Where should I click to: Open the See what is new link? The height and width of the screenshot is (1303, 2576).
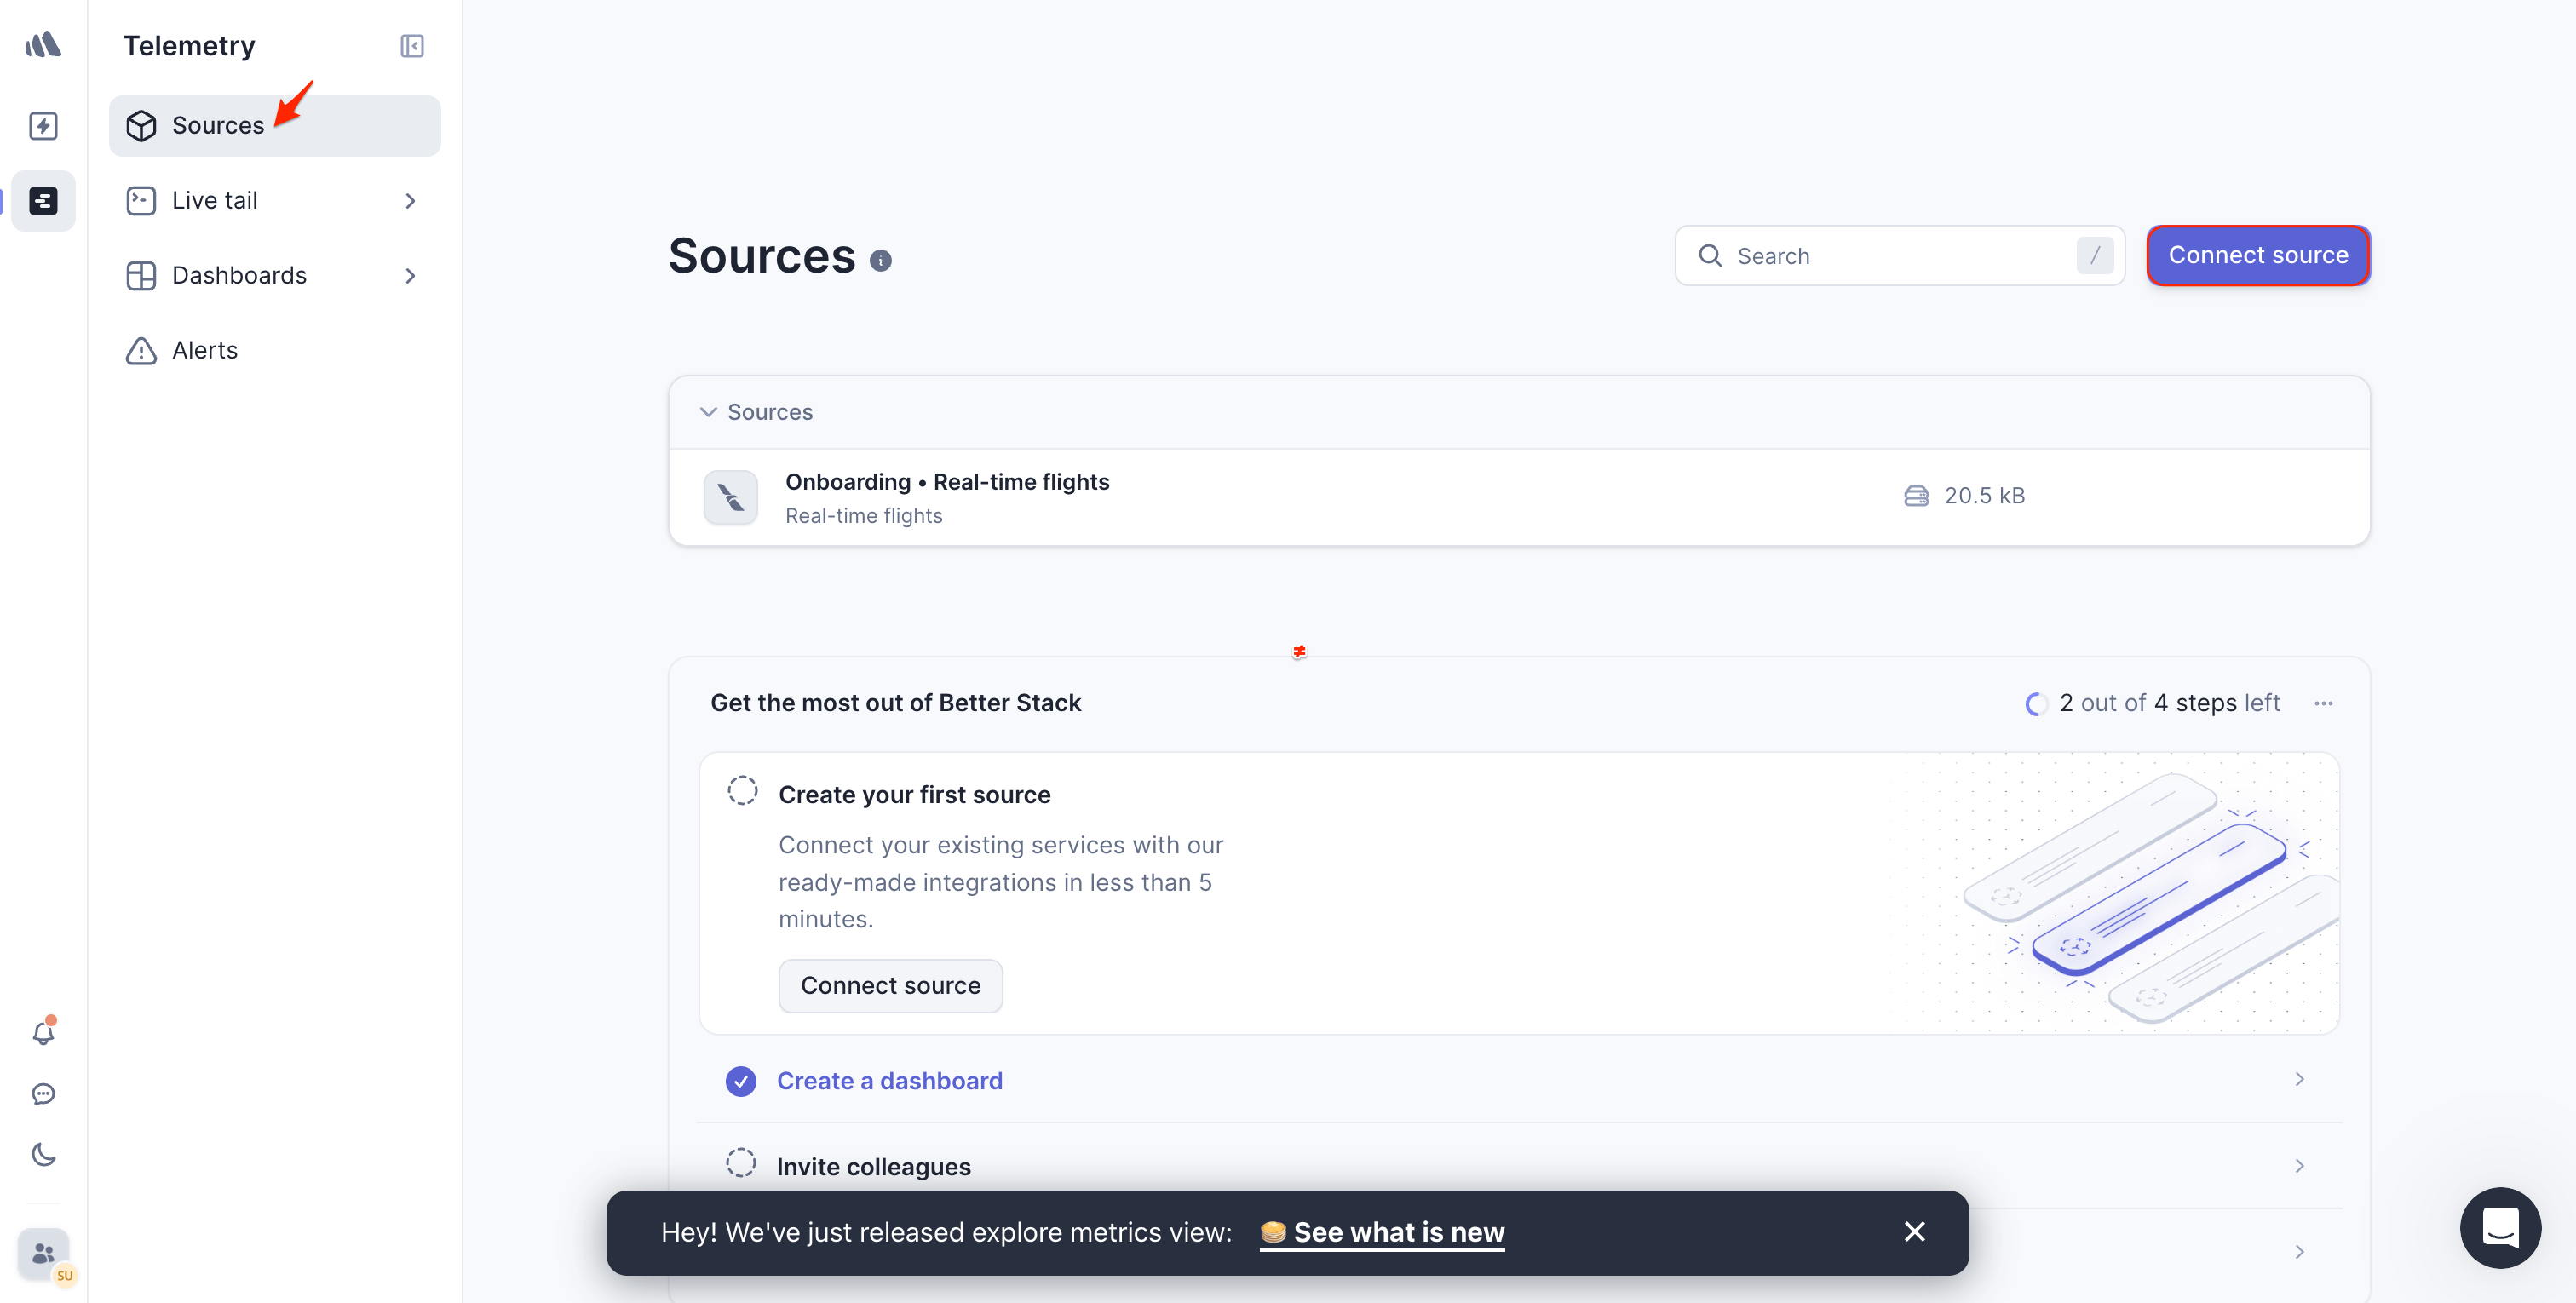[x=1397, y=1232]
